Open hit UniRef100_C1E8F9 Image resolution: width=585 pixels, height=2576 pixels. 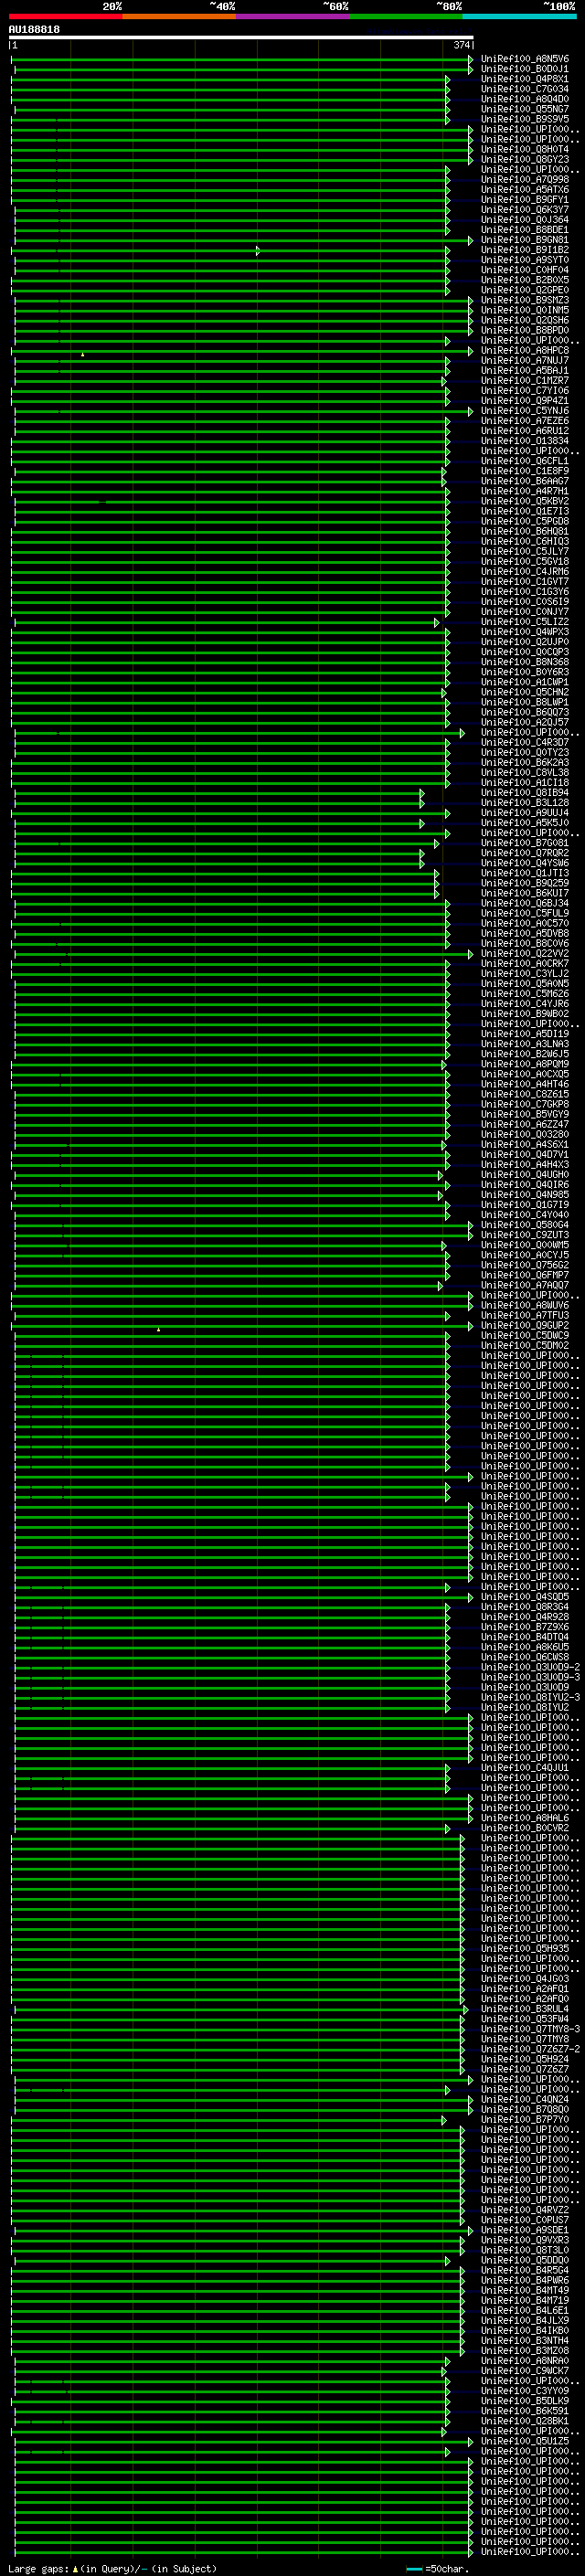pyautogui.click(x=525, y=471)
